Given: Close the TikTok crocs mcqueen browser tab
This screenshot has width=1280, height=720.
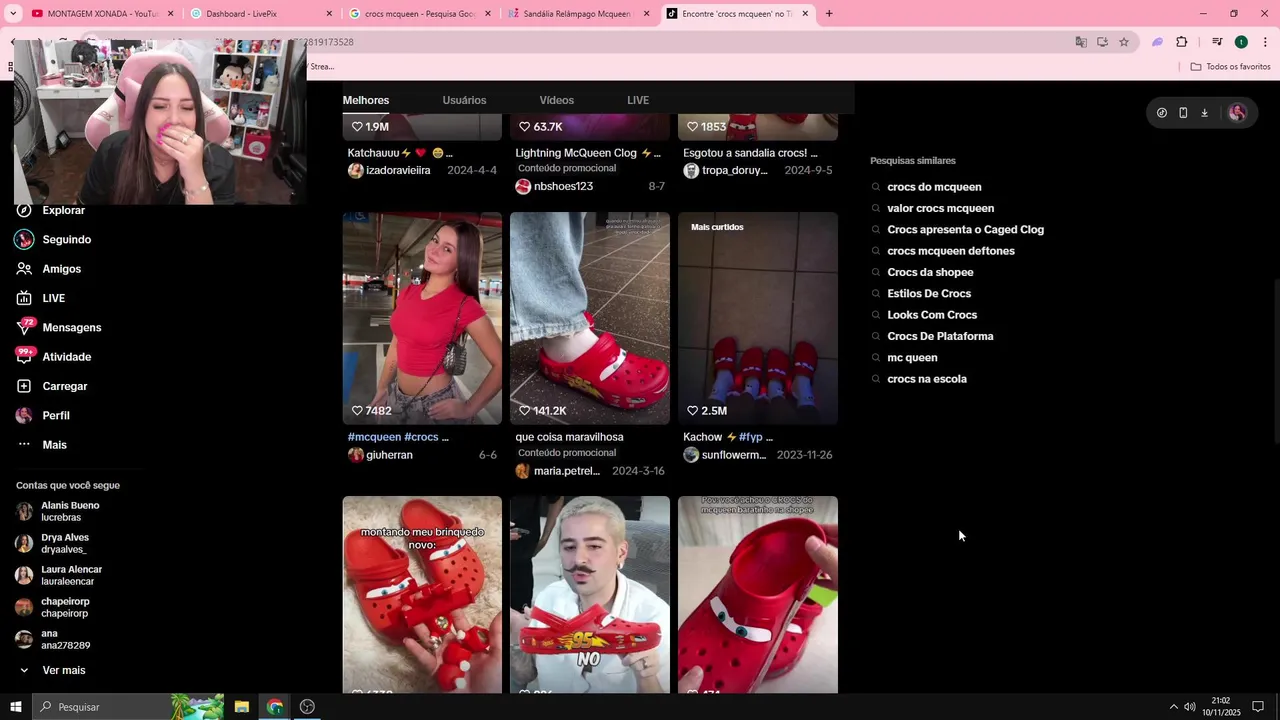Looking at the screenshot, I should click(x=805, y=14).
